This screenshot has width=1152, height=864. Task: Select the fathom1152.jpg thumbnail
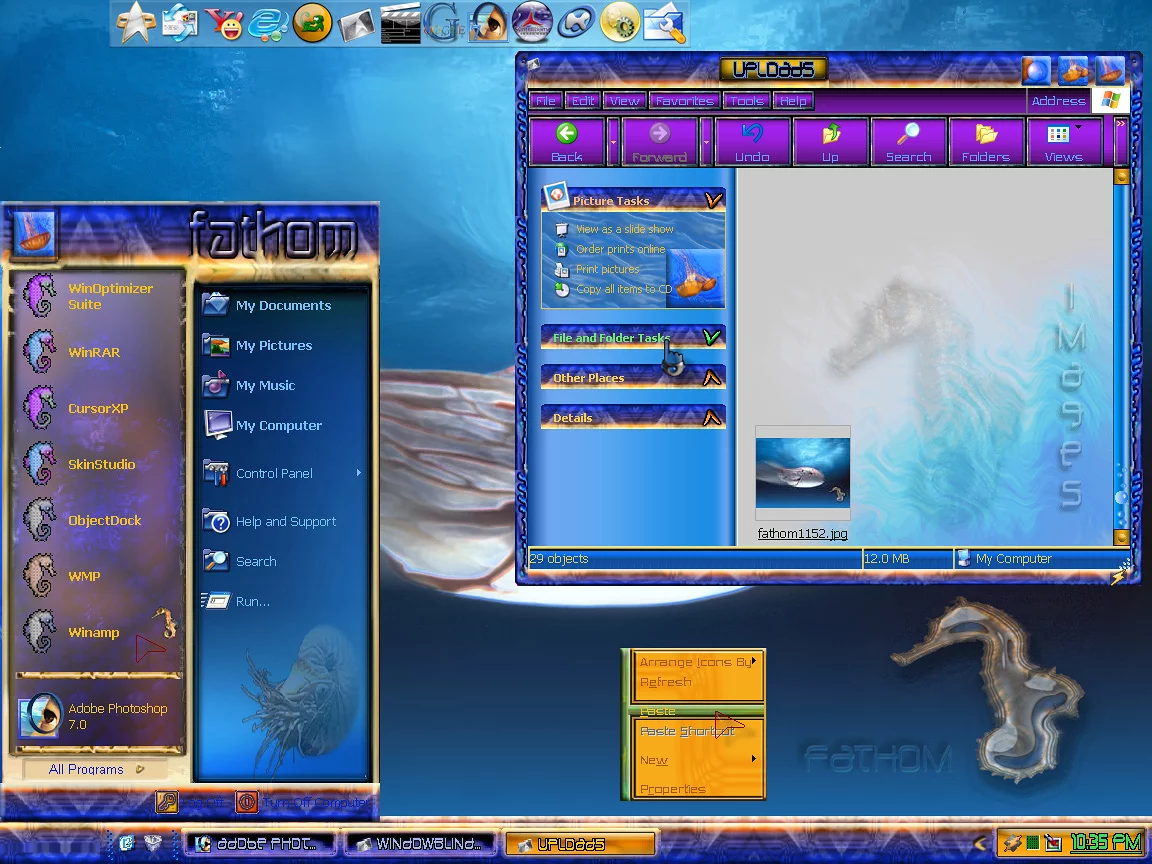pyautogui.click(x=802, y=473)
